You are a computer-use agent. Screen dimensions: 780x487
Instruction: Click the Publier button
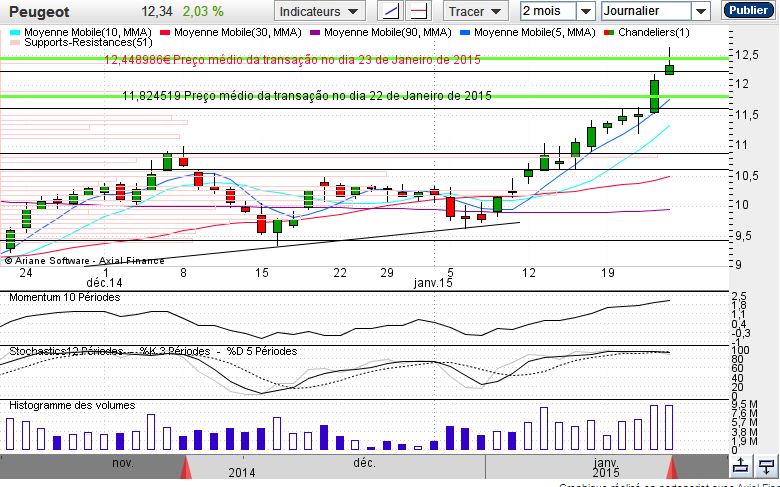(748, 10)
